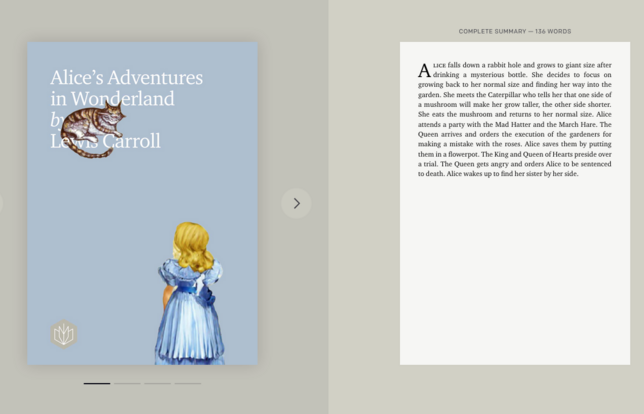Viewport: 644px width, 414px height.
Task: Click the Cheshire cat illustration on cover
Action: tap(93, 129)
